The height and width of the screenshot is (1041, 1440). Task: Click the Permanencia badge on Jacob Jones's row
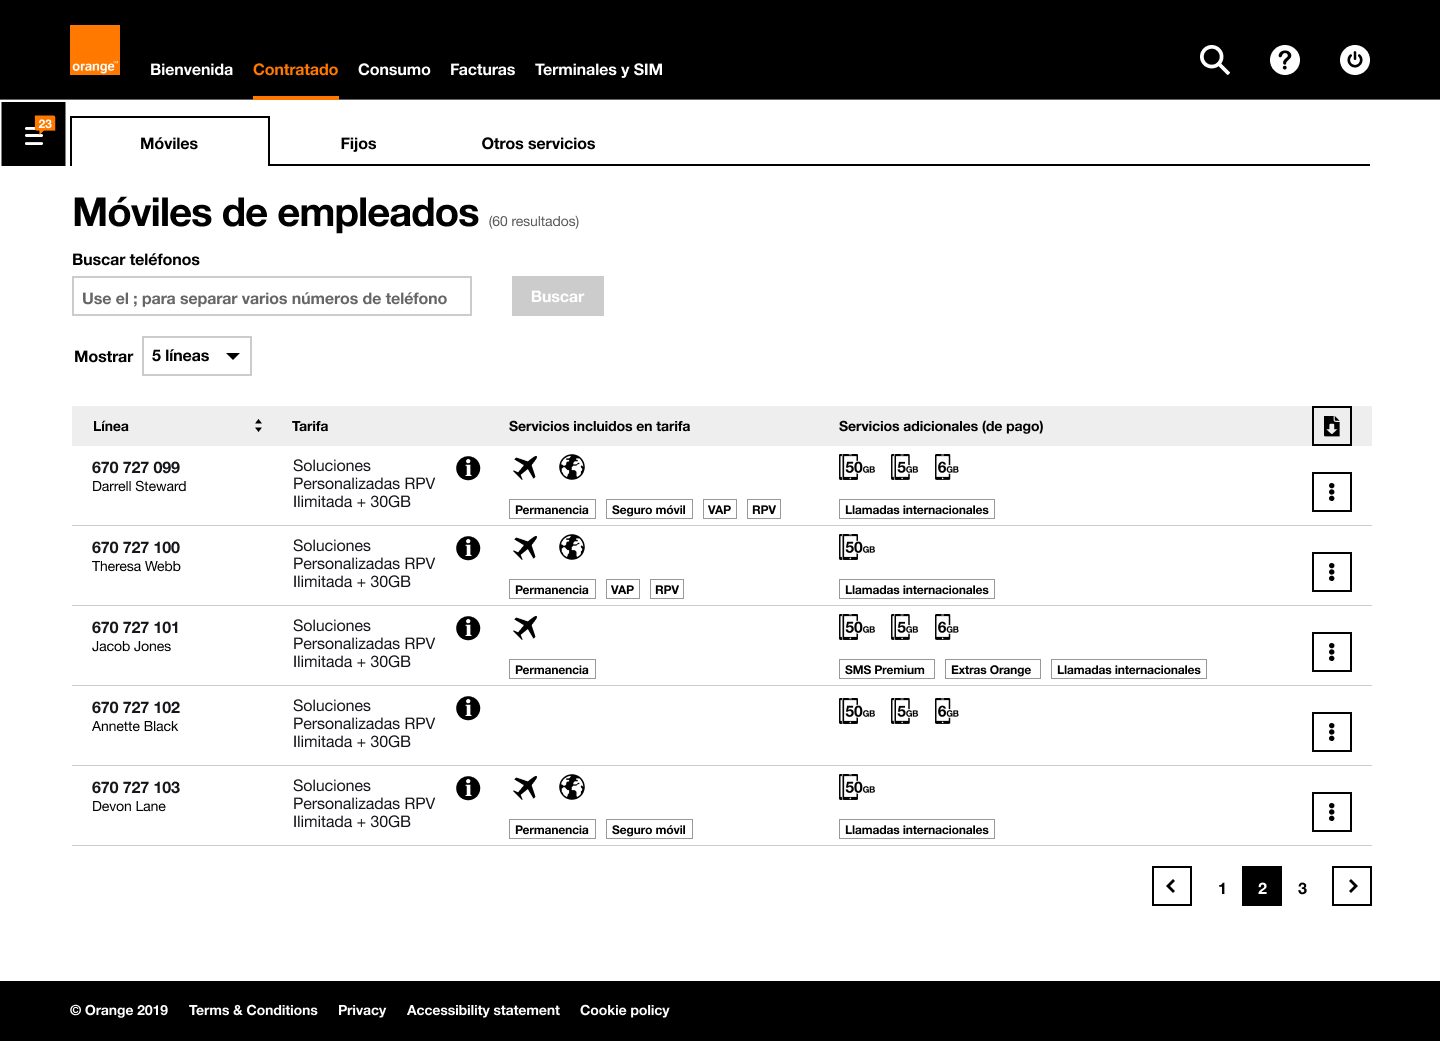[552, 668]
